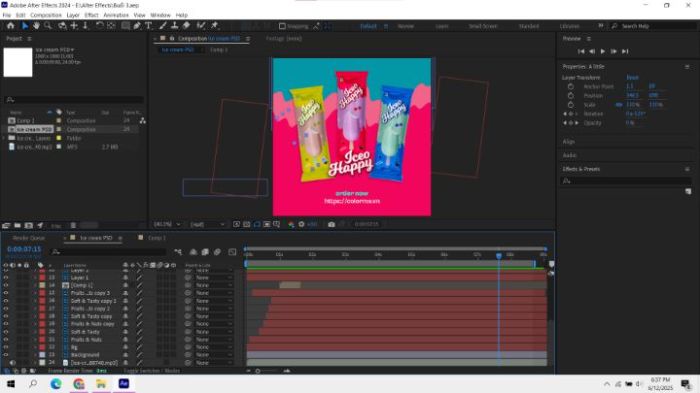The image size is (700, 393).
Task: Switch to the Small Screen workspace
Action: pos(483,26)
